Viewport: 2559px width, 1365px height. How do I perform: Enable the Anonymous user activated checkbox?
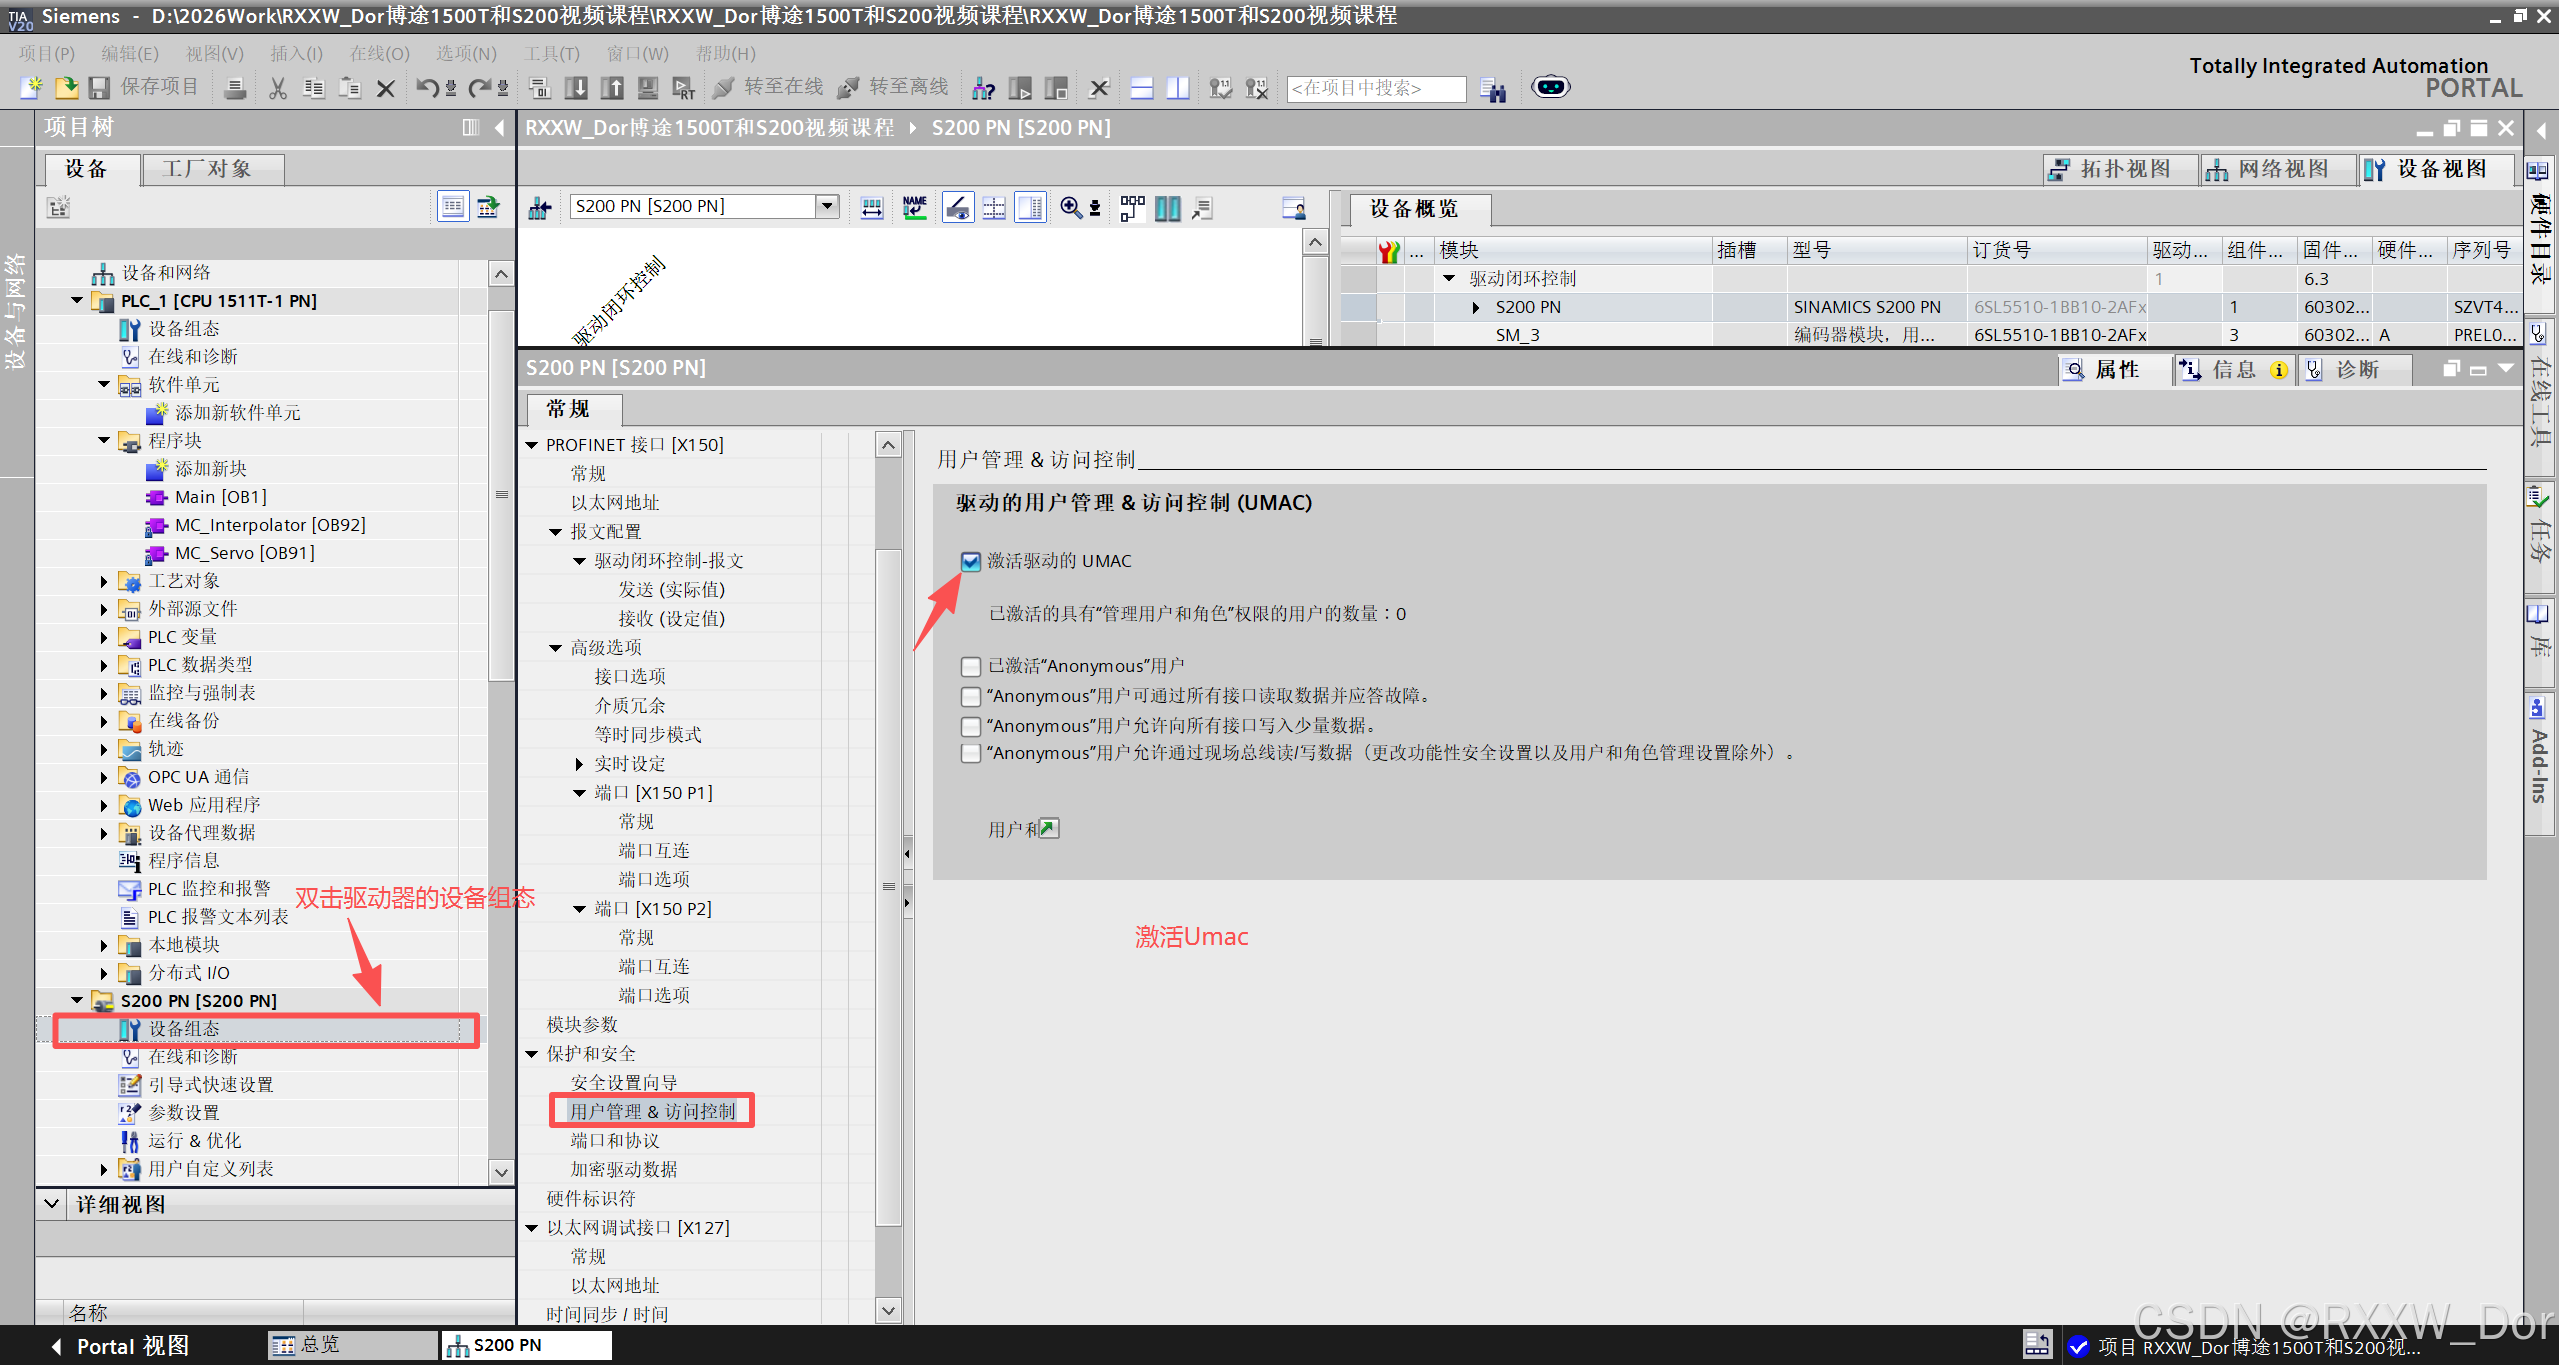[970, 666]
